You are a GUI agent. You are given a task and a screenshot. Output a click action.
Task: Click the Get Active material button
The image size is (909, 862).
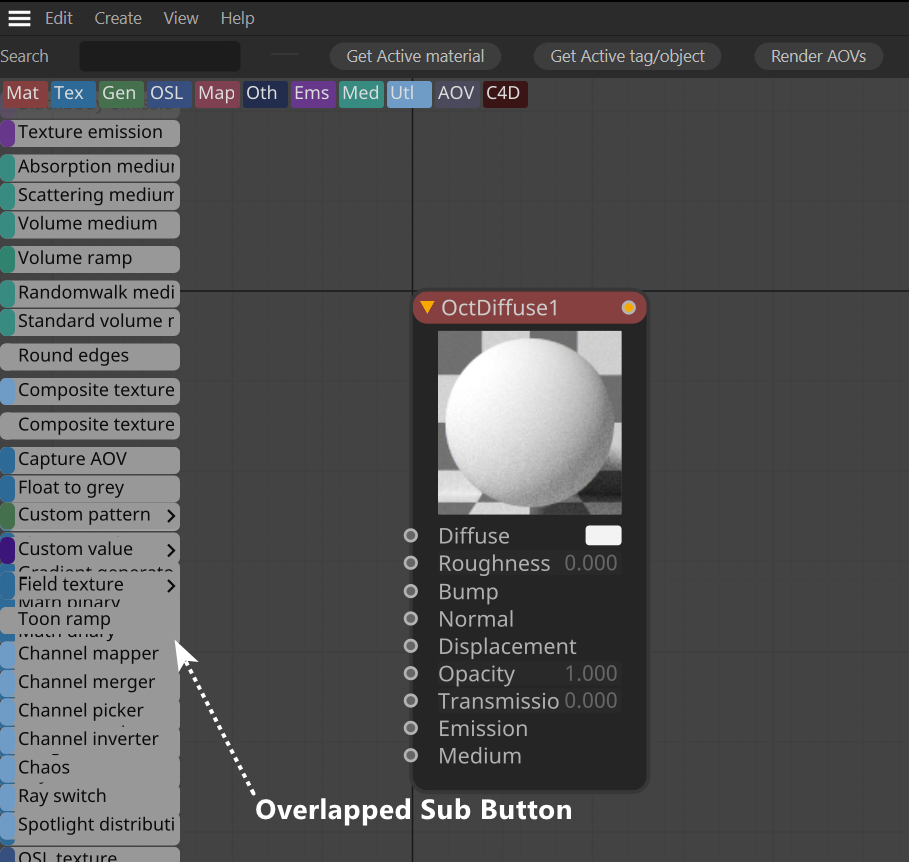(415, 56)
